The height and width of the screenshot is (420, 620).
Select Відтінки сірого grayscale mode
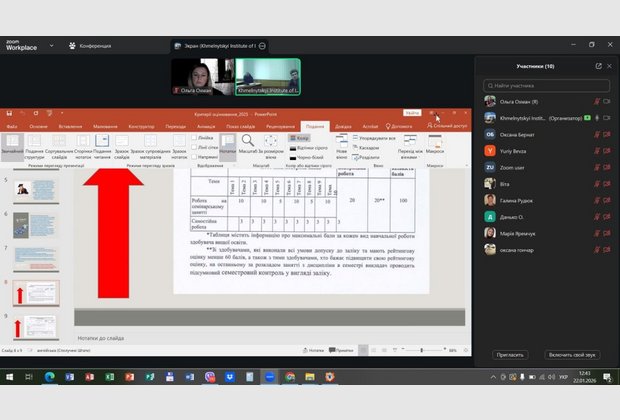pos(308,148)
